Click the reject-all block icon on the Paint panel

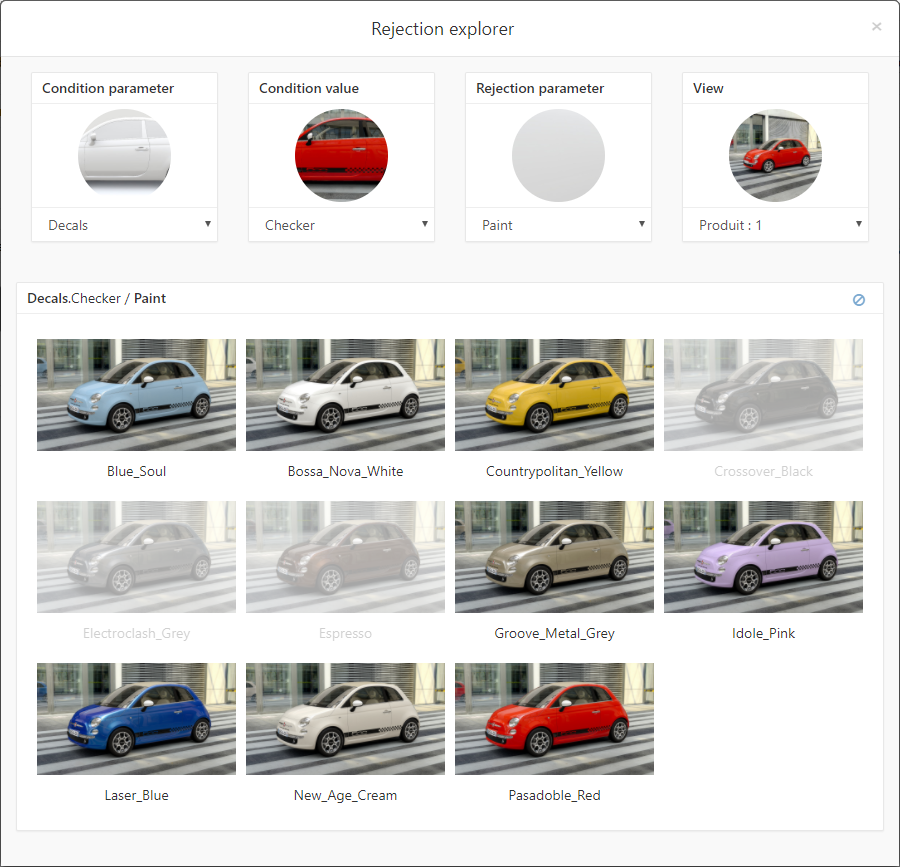pyautogui.click(x=858, y=298)
